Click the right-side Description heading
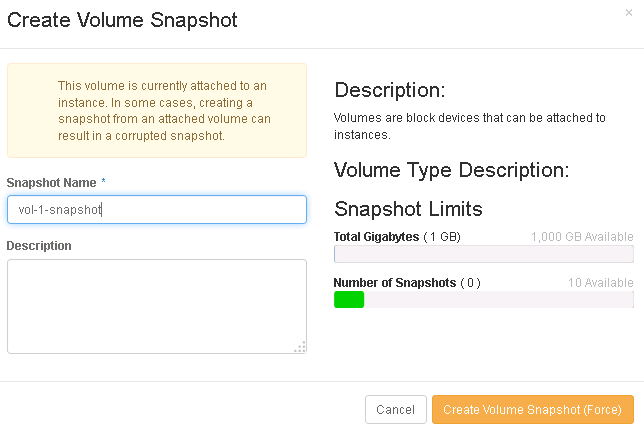This screenshot has width=644, height=432. tap(389, 90)
